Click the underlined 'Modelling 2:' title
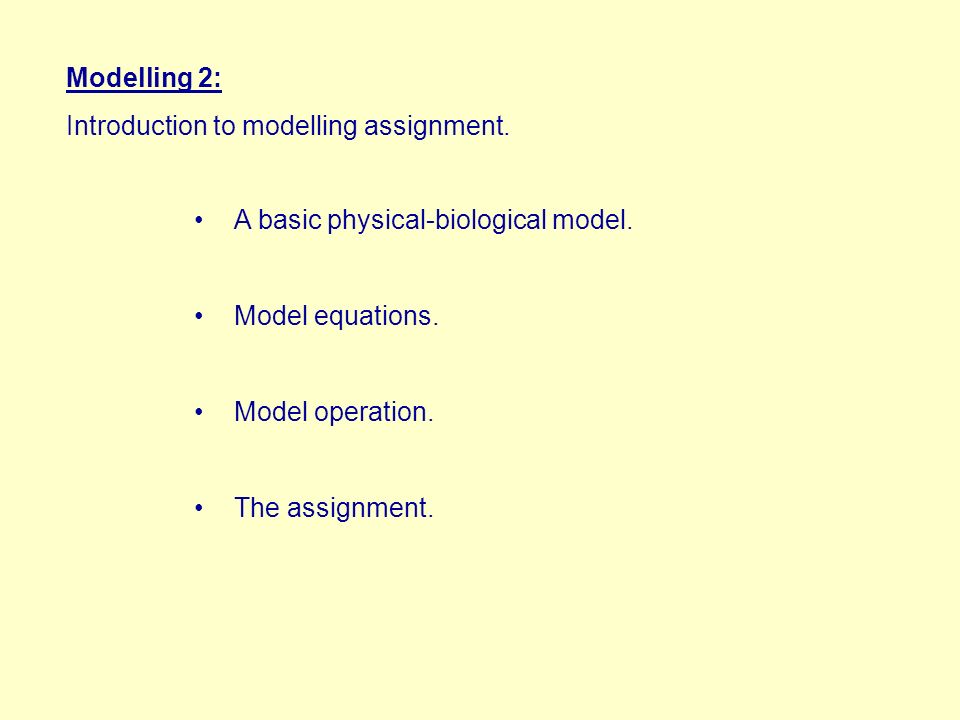Image resolution: width=960 pixels, height=720 pixels. pyautogui.click(x=144, y=79)
